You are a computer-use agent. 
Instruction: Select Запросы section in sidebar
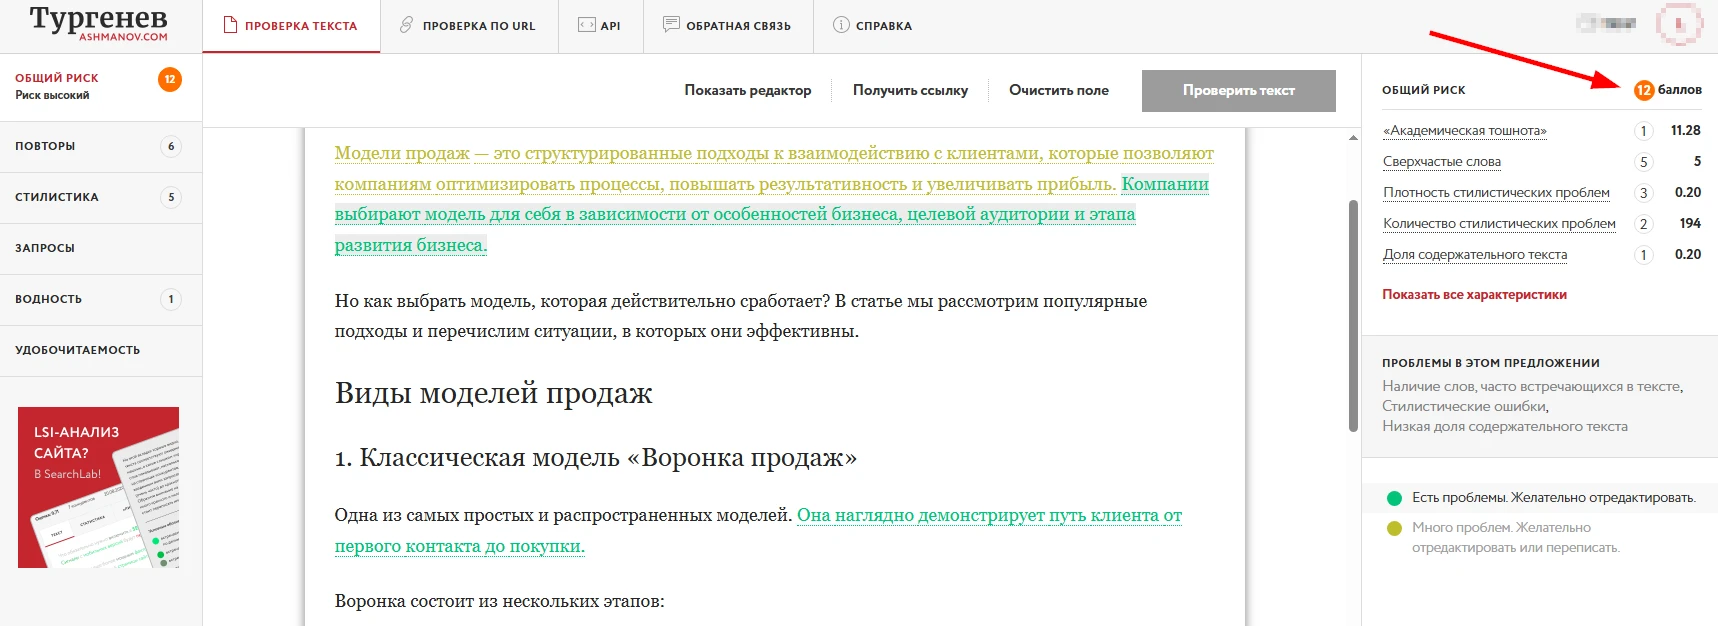[101, 248]
